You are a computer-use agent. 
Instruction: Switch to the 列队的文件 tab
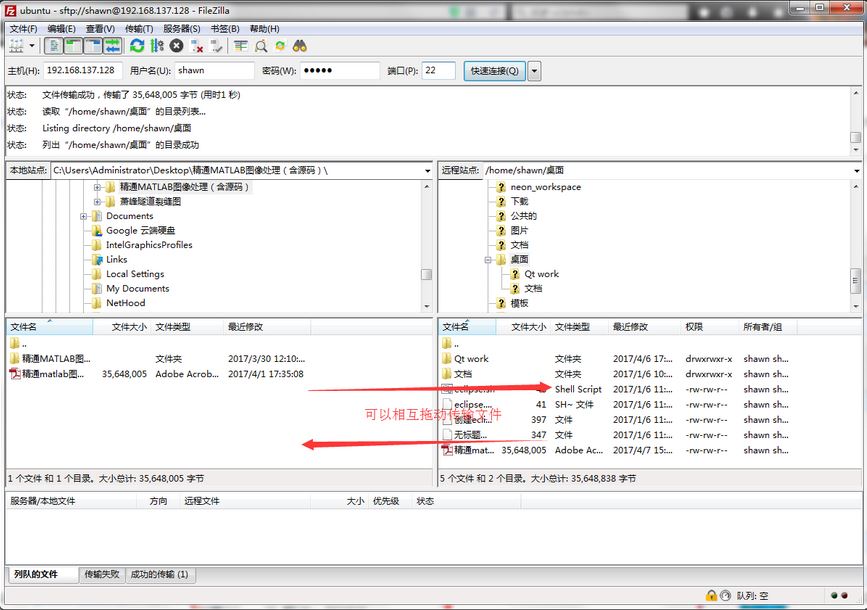[x=41, y=574]
